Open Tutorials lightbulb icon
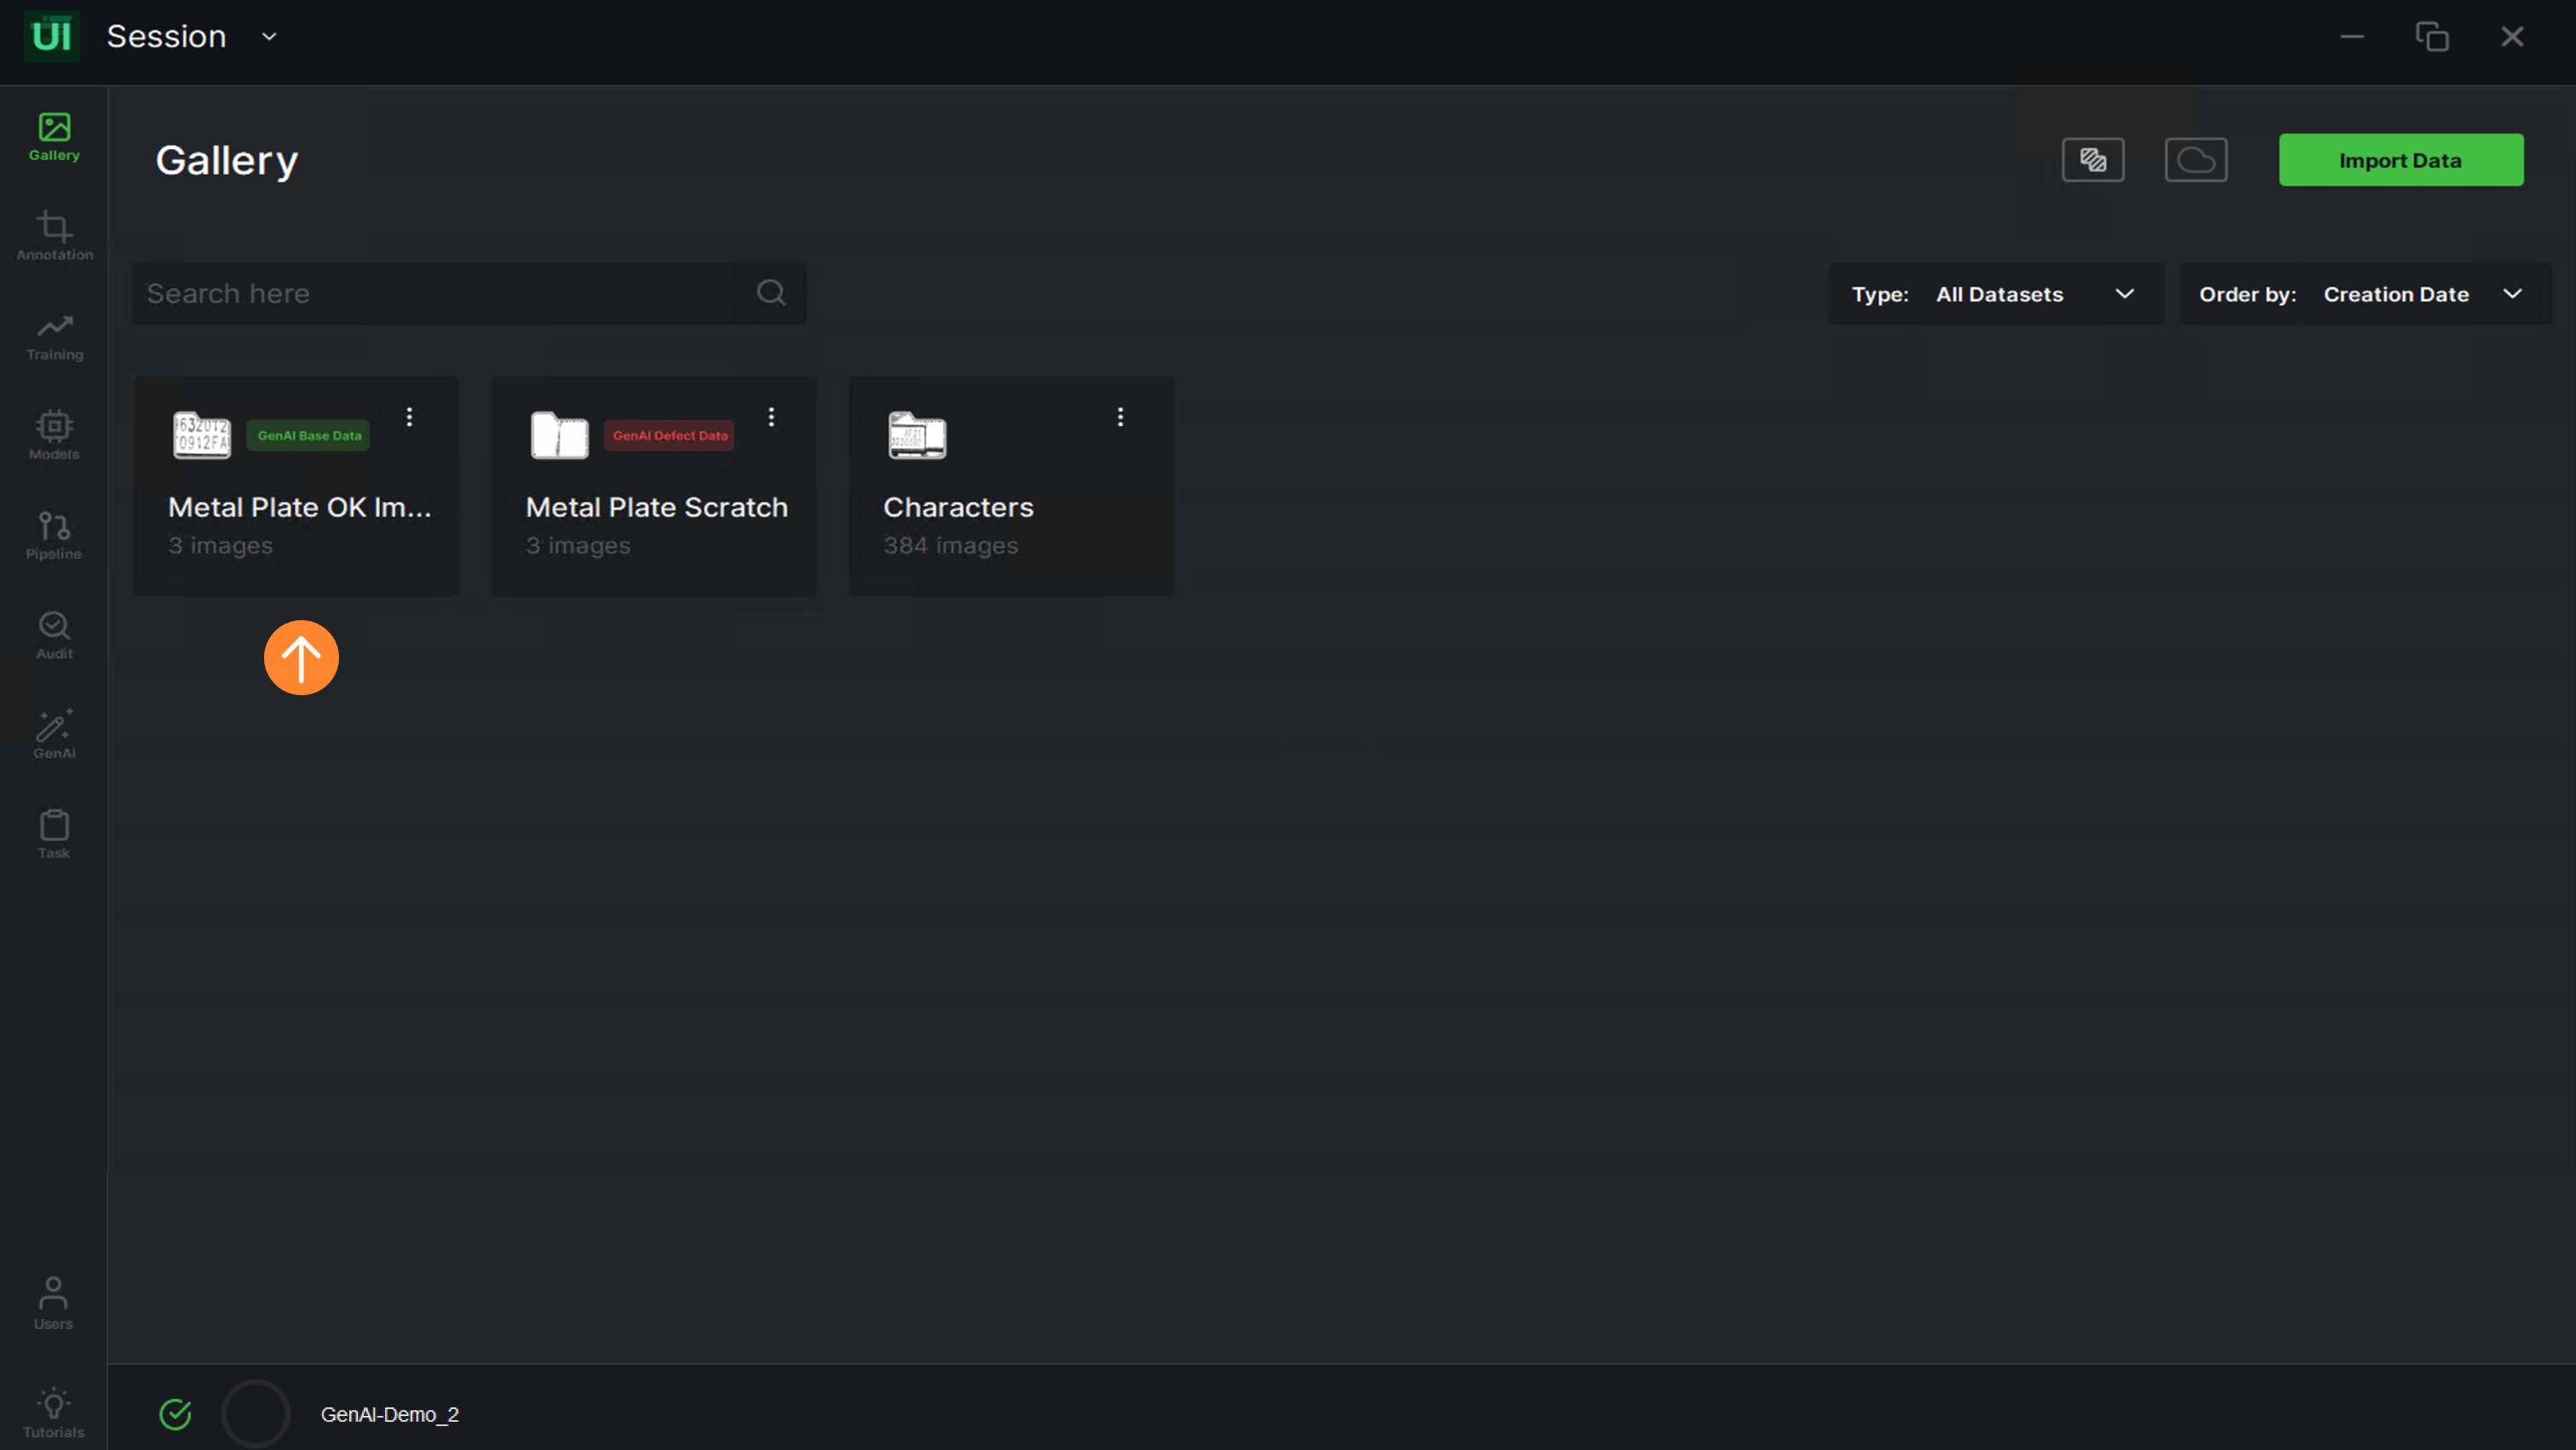 (x=54, y=1411)
